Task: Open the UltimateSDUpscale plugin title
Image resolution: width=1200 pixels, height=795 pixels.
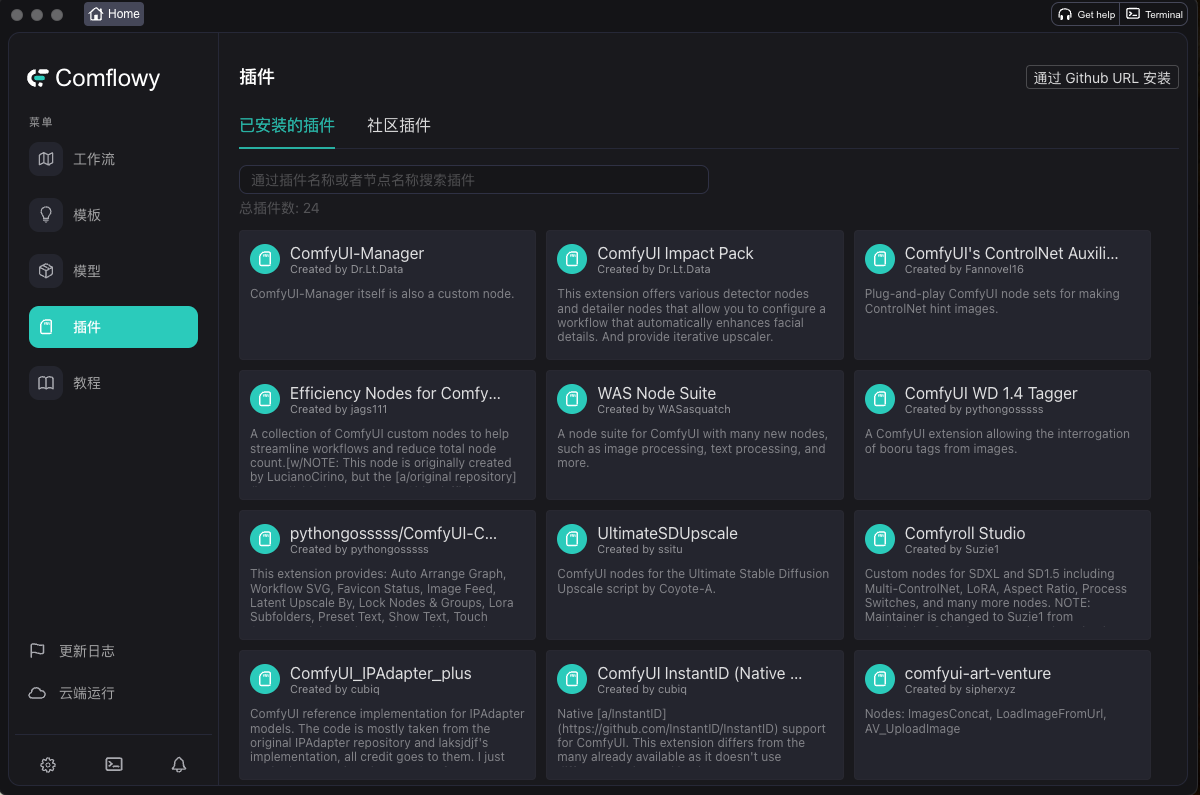Action: 667,534
